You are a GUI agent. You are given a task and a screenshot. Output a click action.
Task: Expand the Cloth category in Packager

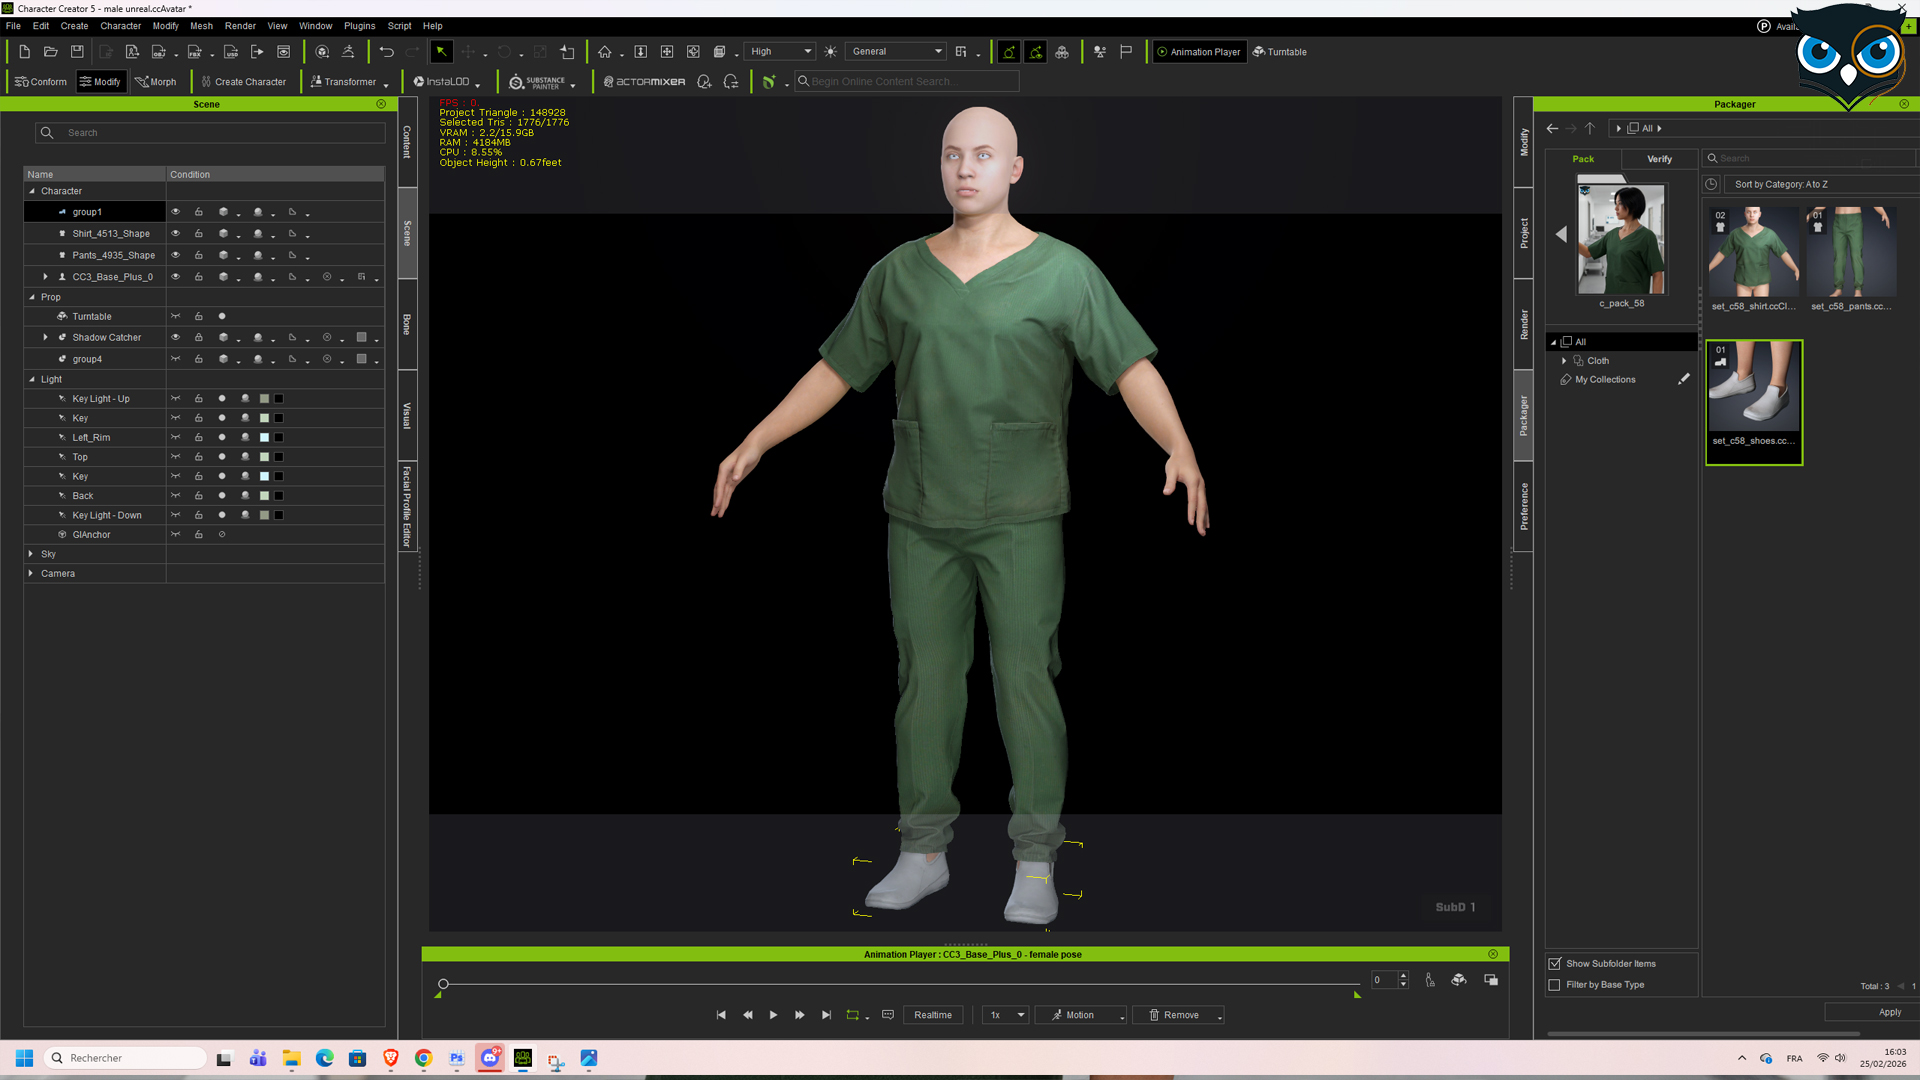tap(1564, 361)
